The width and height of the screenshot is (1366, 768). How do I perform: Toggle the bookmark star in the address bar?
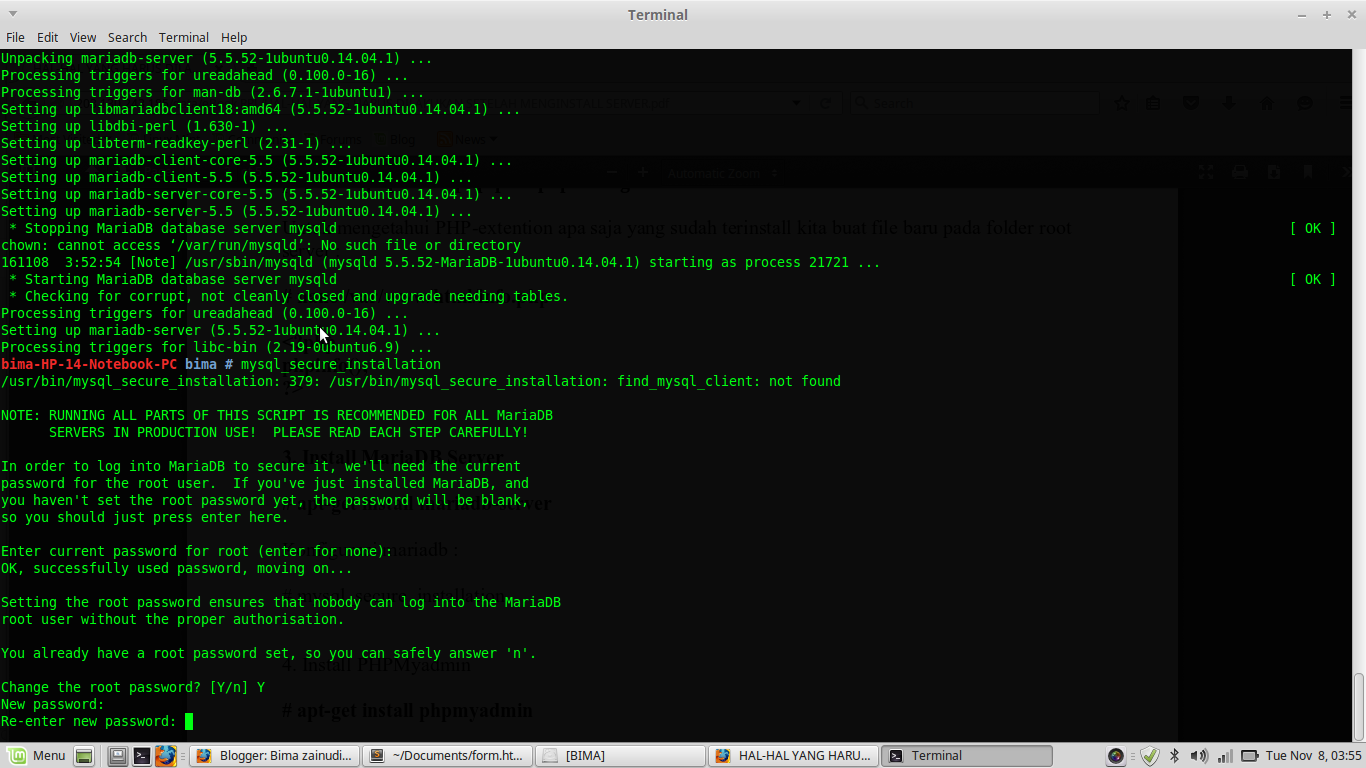click(1122, 103)
